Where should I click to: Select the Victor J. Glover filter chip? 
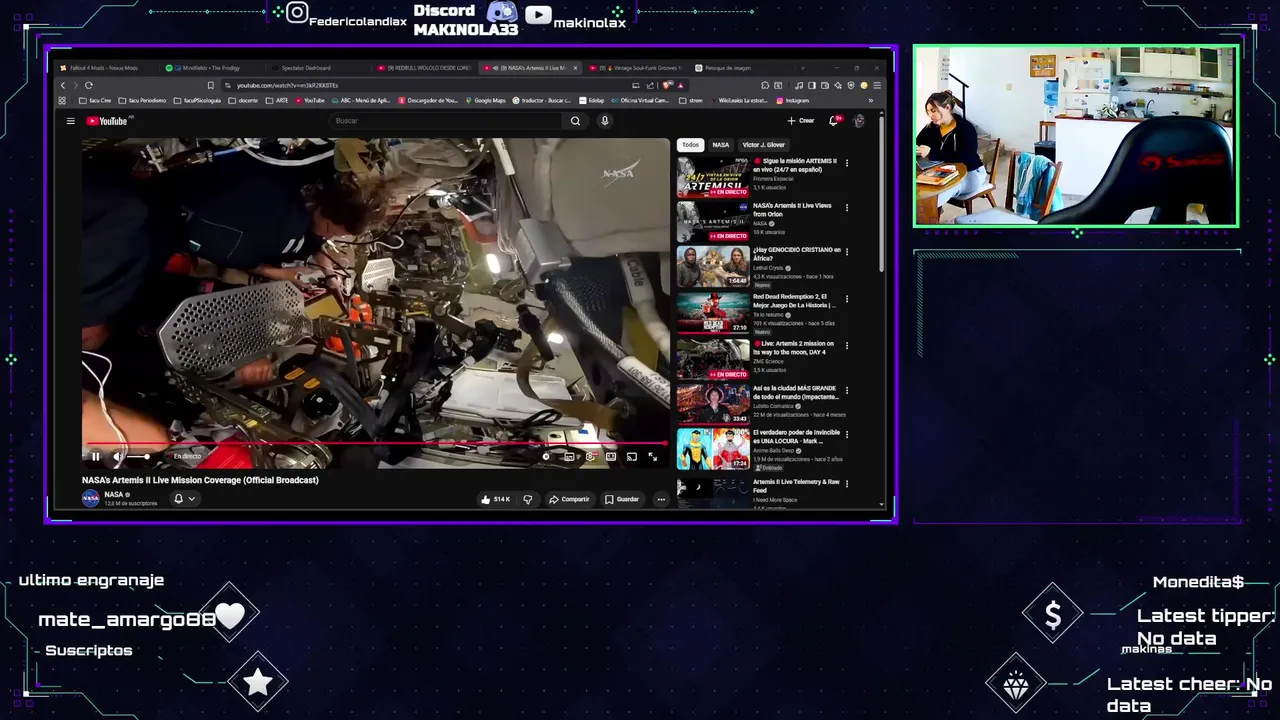click(764, 145)
